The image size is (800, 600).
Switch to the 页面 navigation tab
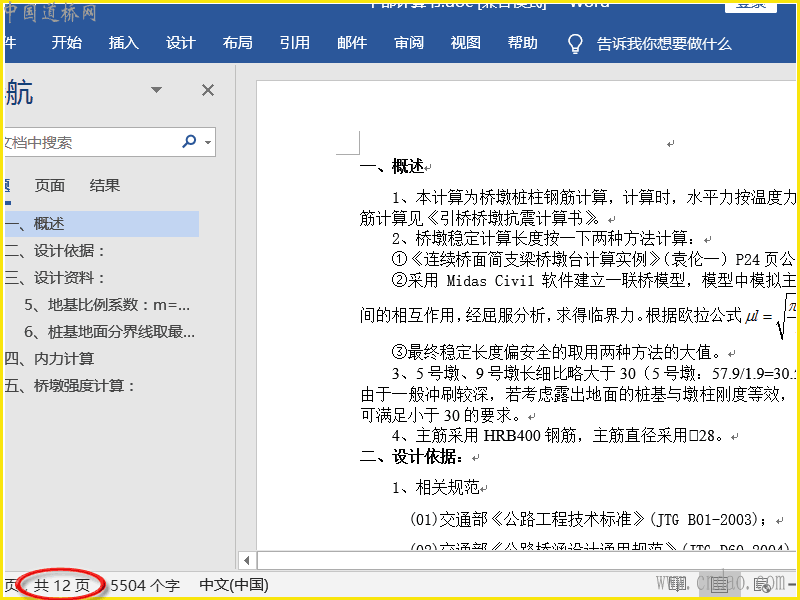[x=49, y=185]
